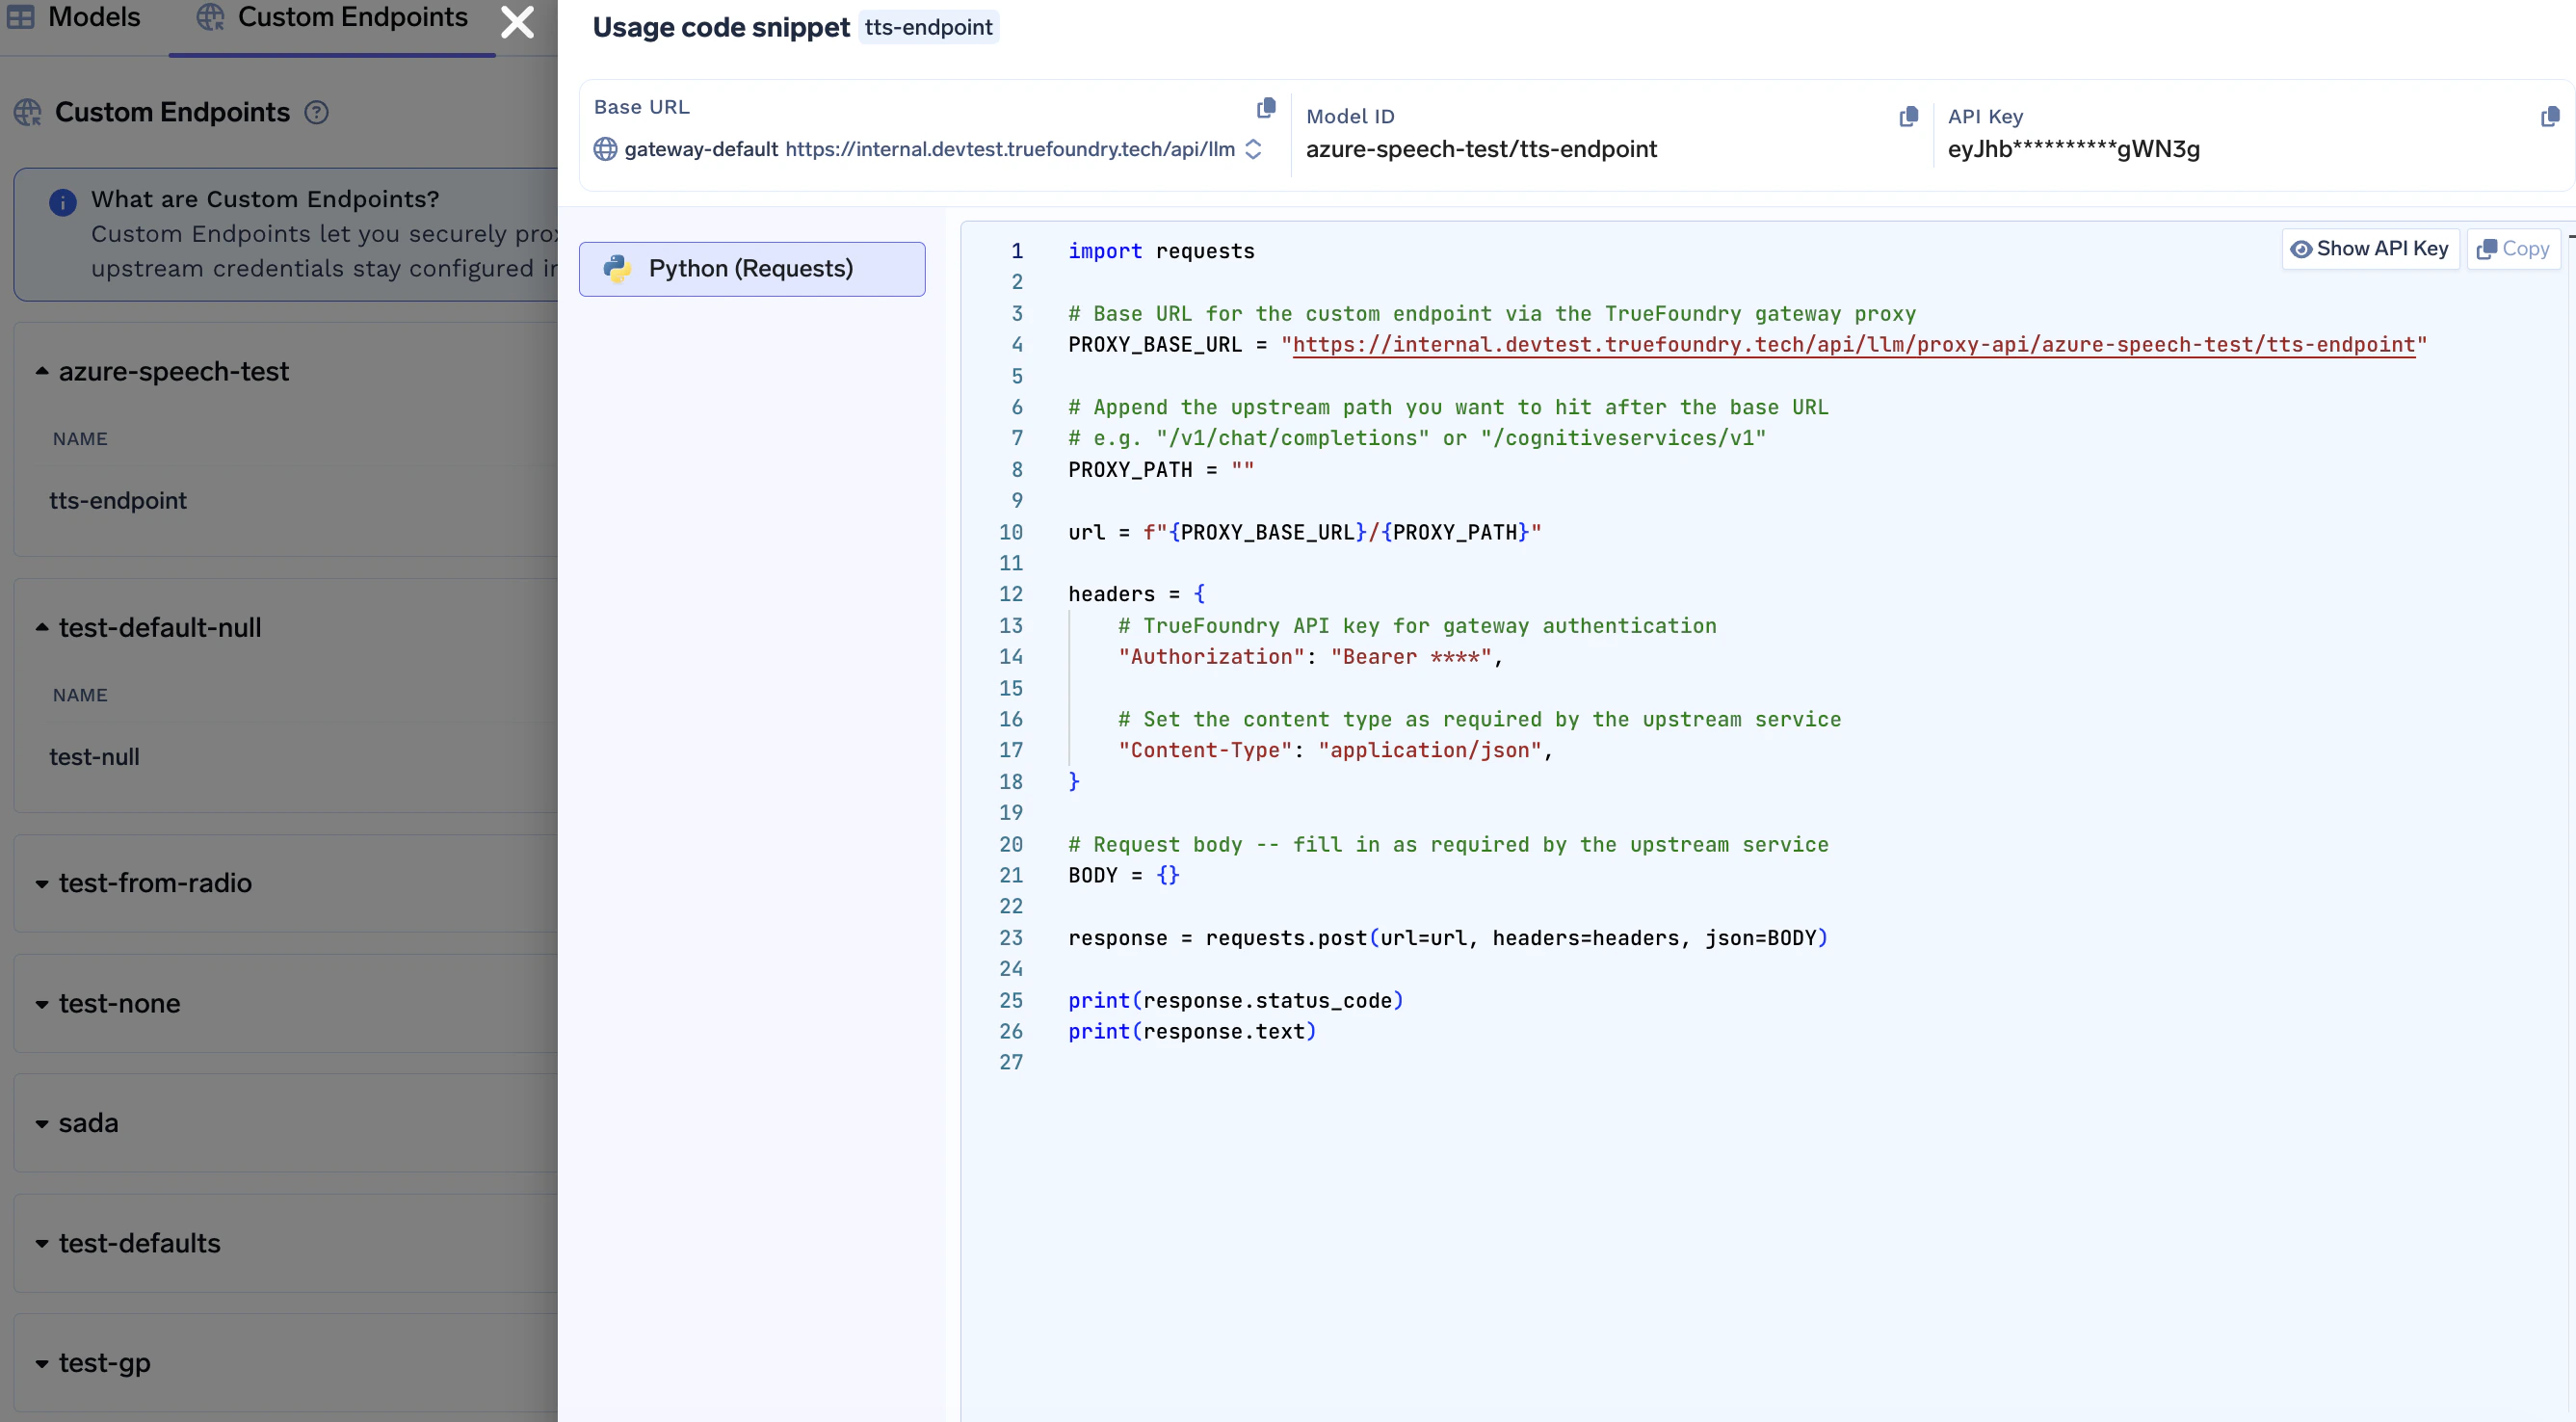The width and height of the screenshot is (2576, 1422).
Task: Select the Custom Endpoints tab
Action: coord(352,16)
